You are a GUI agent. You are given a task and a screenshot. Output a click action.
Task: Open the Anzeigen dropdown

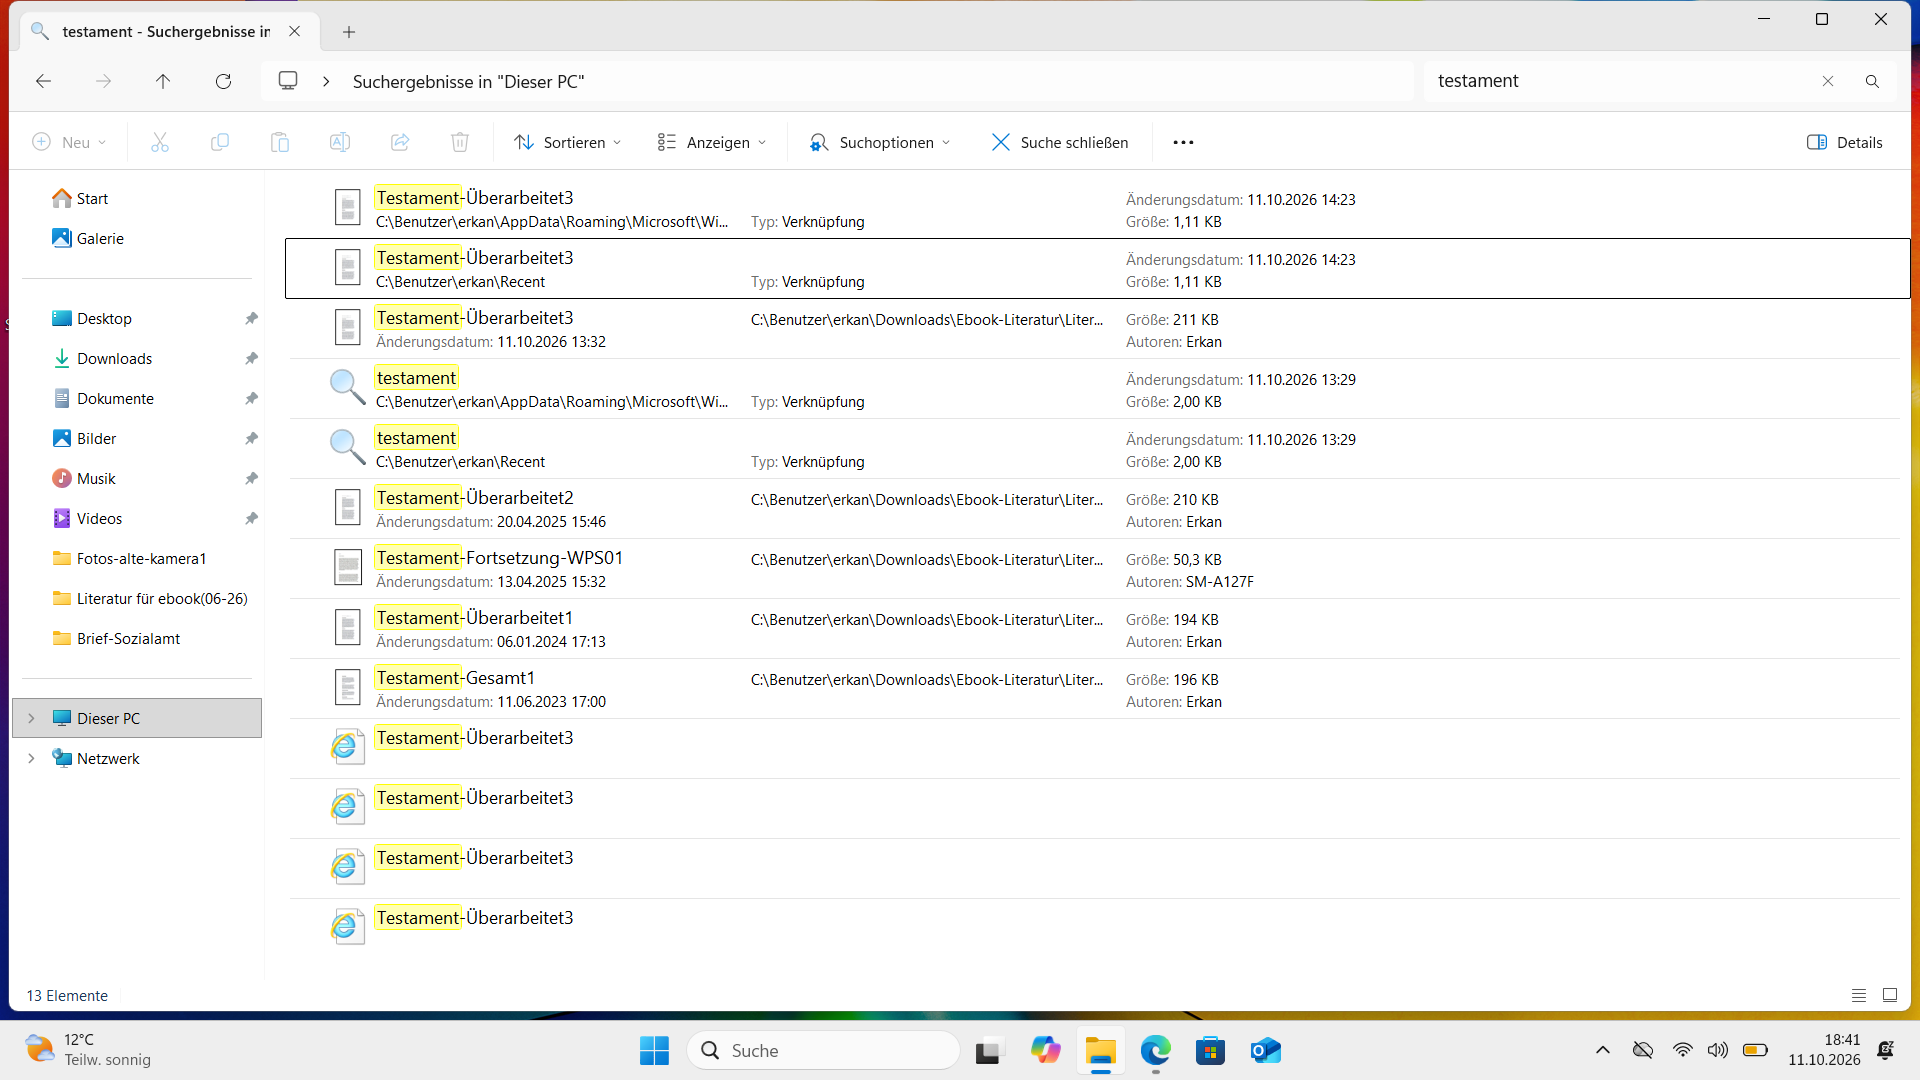(x=712, y=142)
